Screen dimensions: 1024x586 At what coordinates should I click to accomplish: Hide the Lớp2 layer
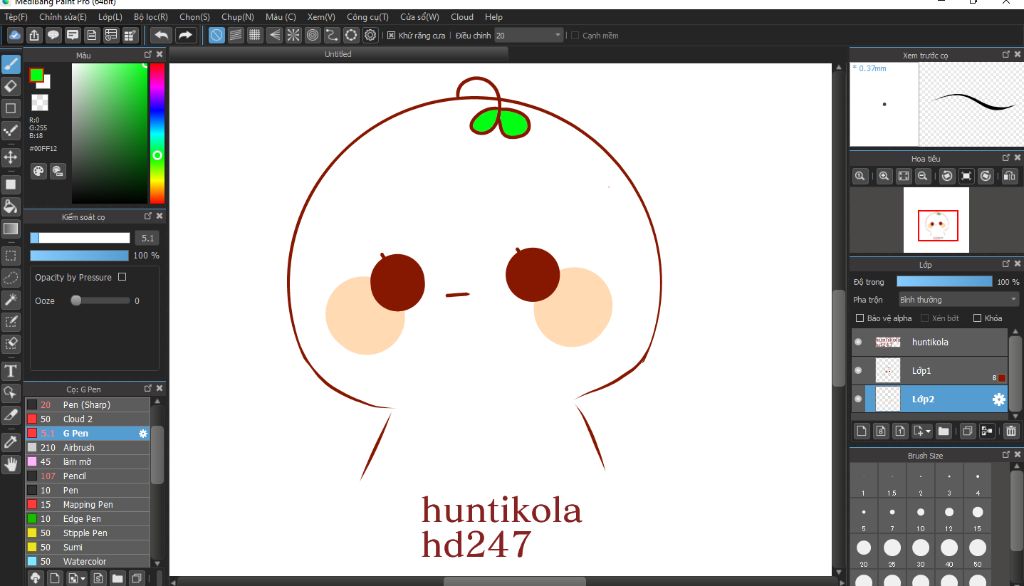click(x=858, y=399)
